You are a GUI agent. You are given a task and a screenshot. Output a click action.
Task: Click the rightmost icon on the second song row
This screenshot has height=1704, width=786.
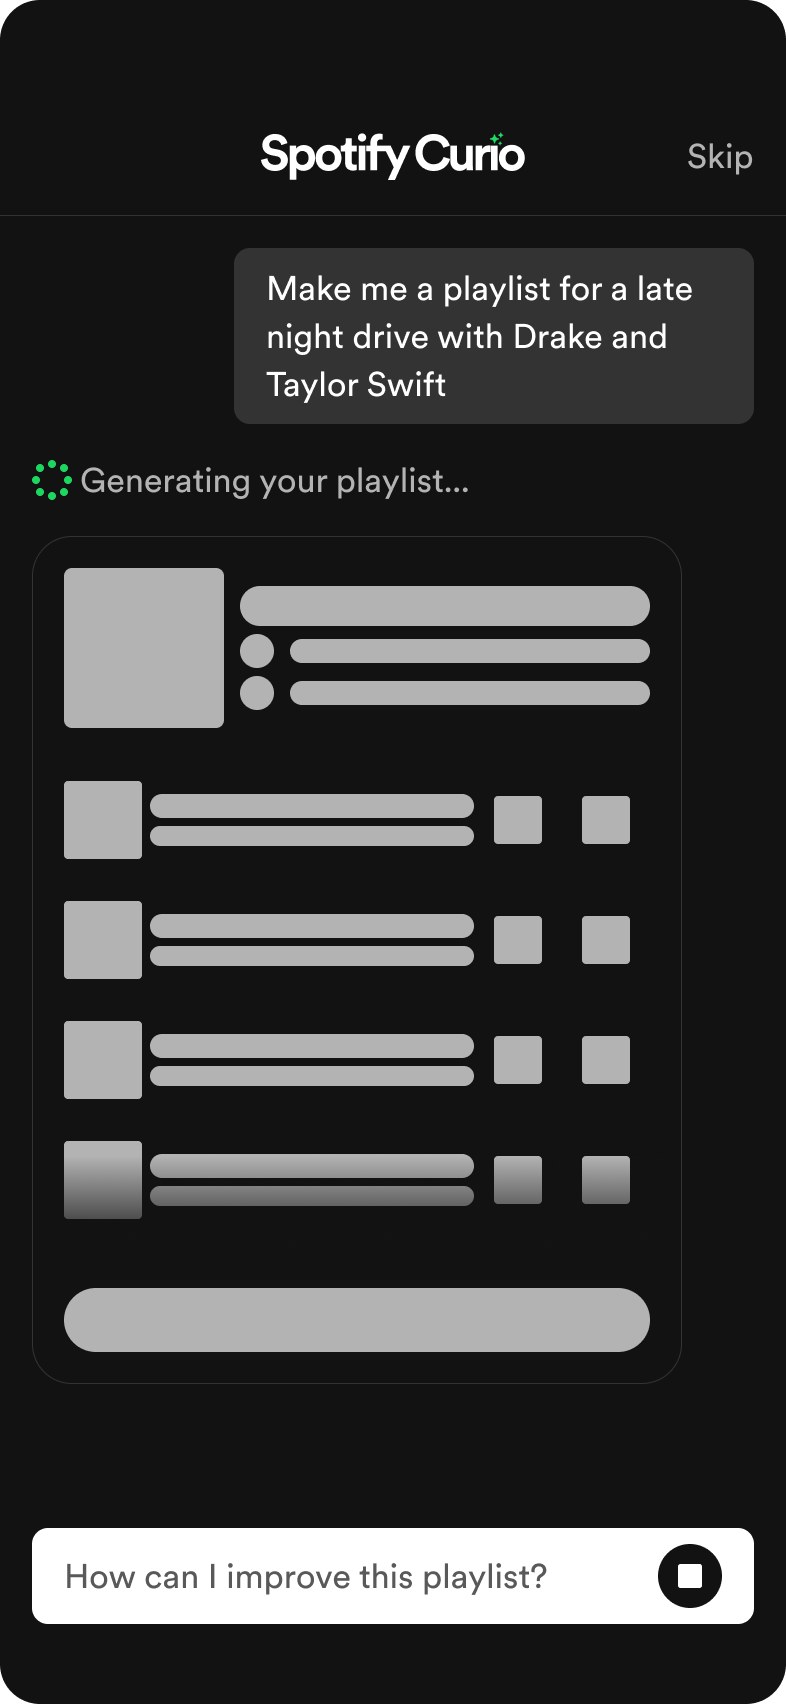pyautogui.click(x=606, y=939)
